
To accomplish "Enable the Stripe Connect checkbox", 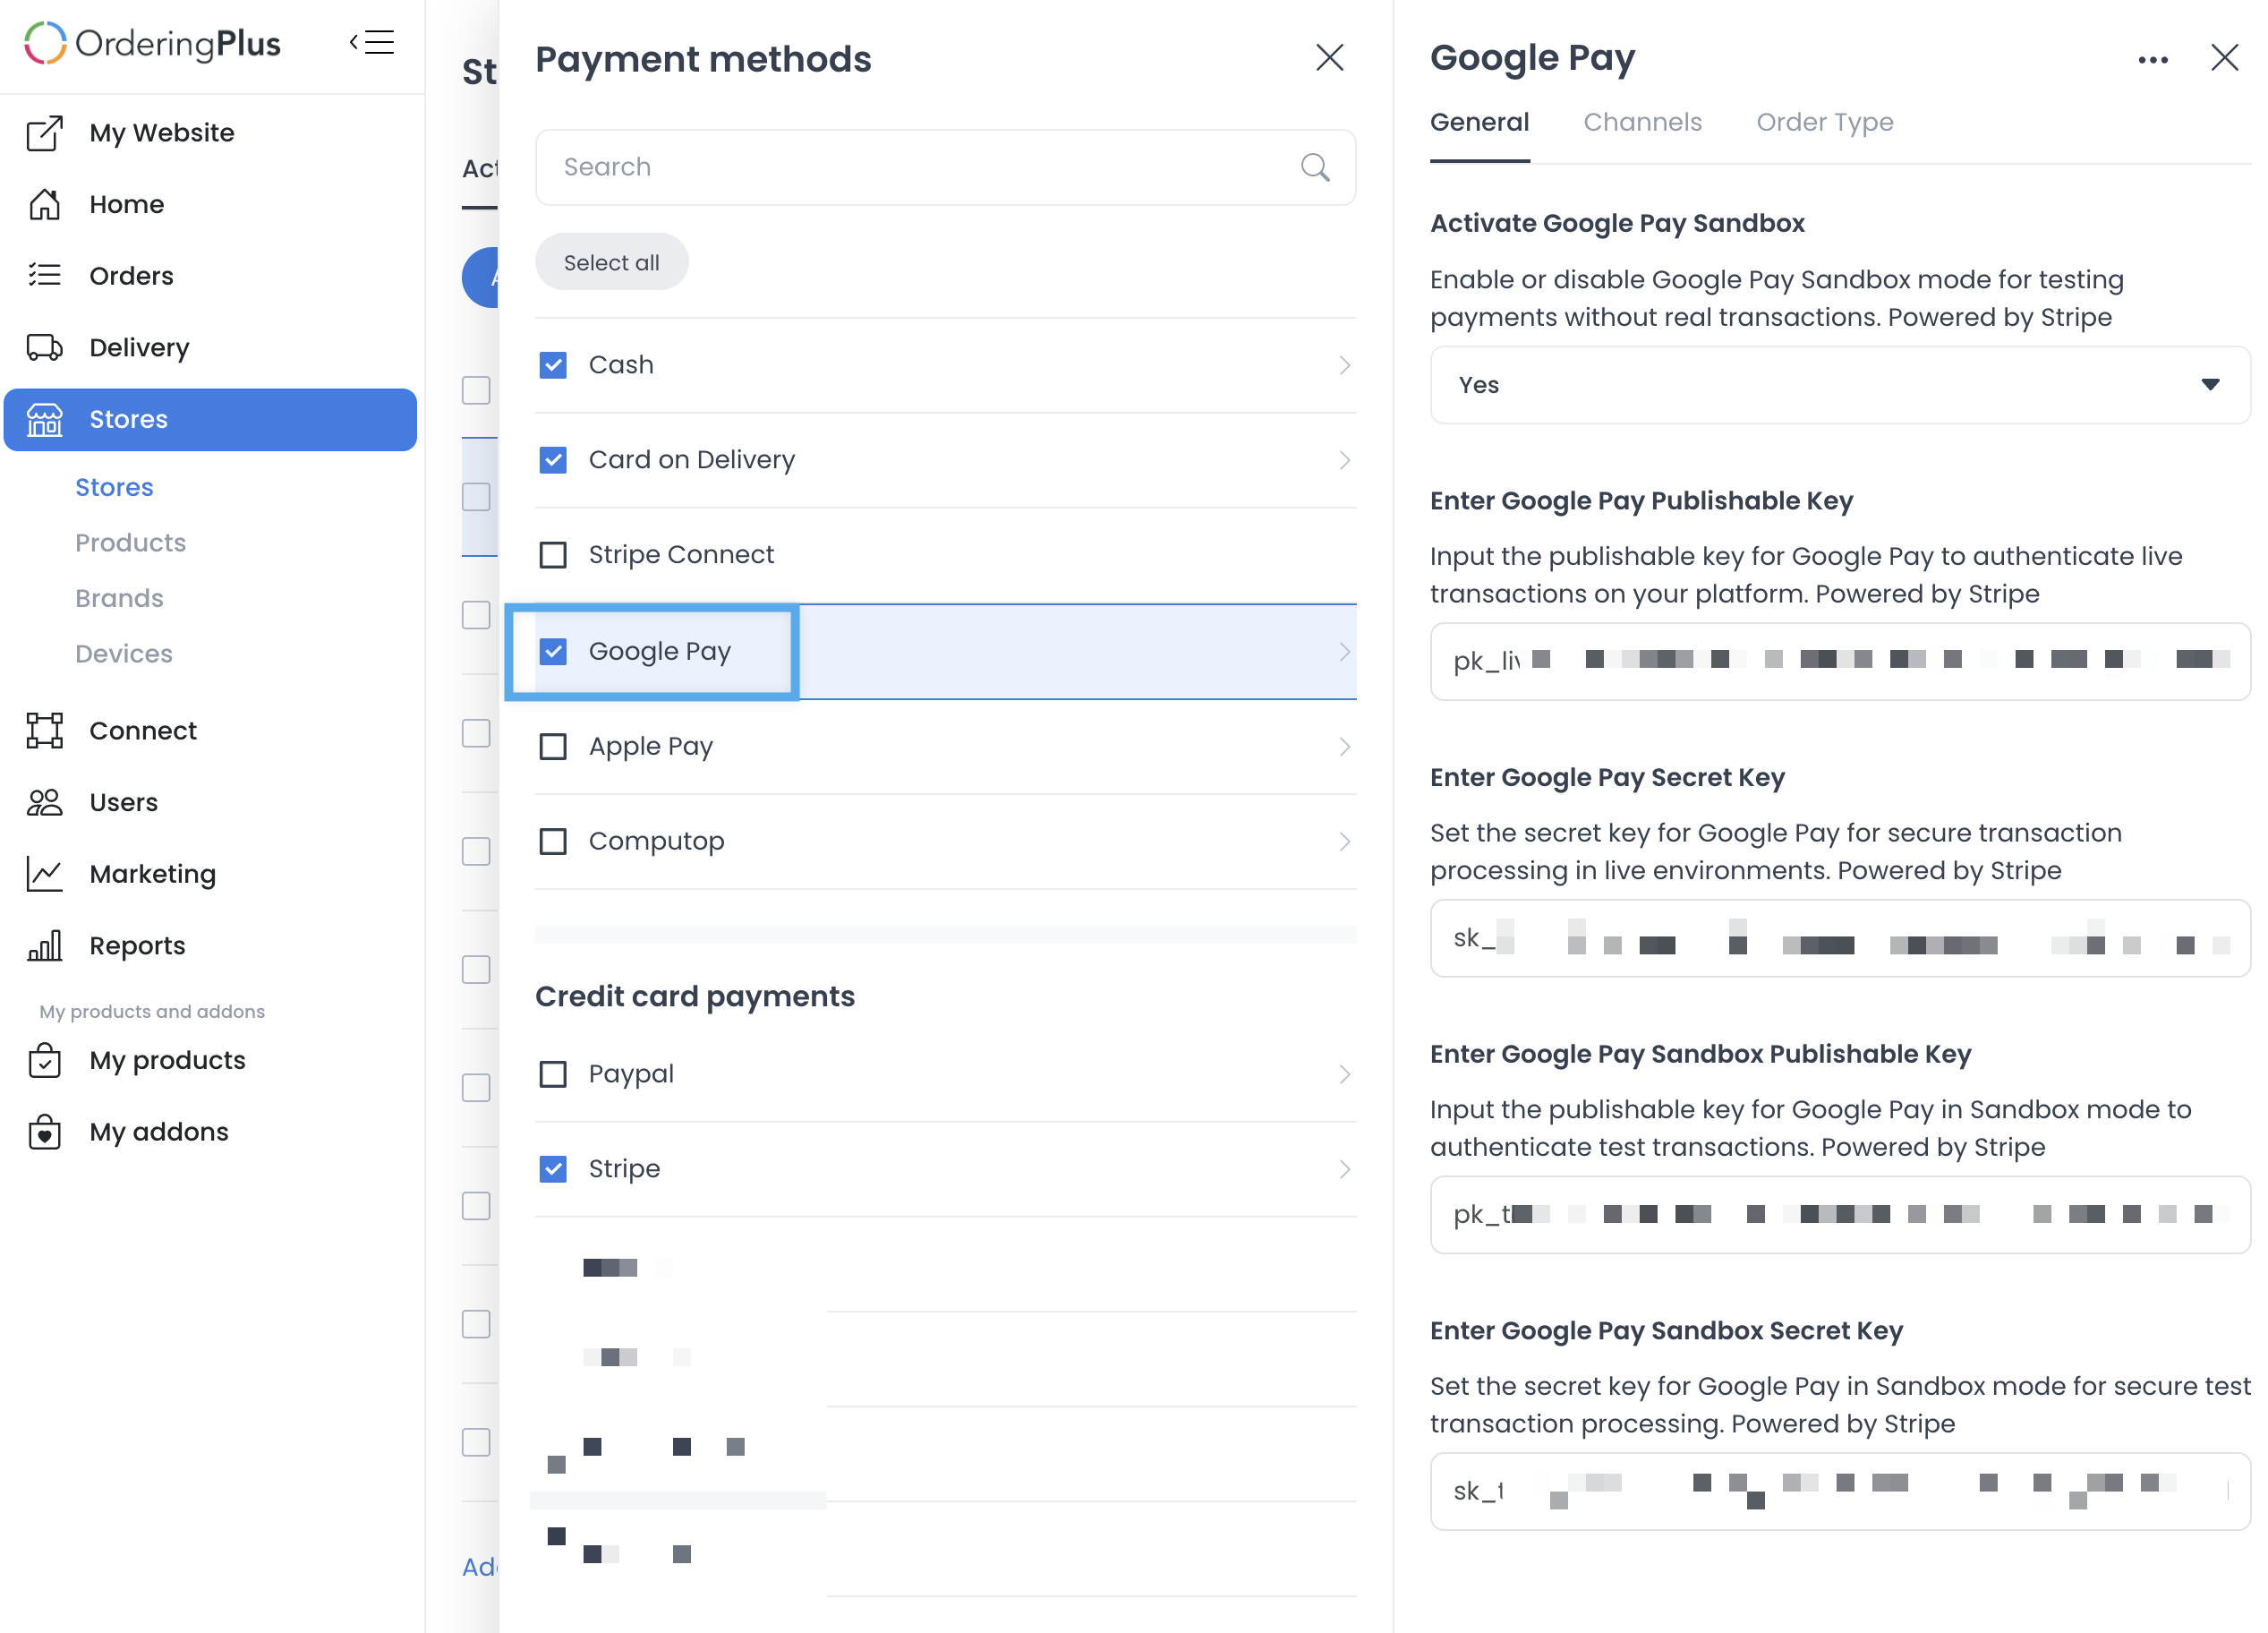I will [553, 555].
